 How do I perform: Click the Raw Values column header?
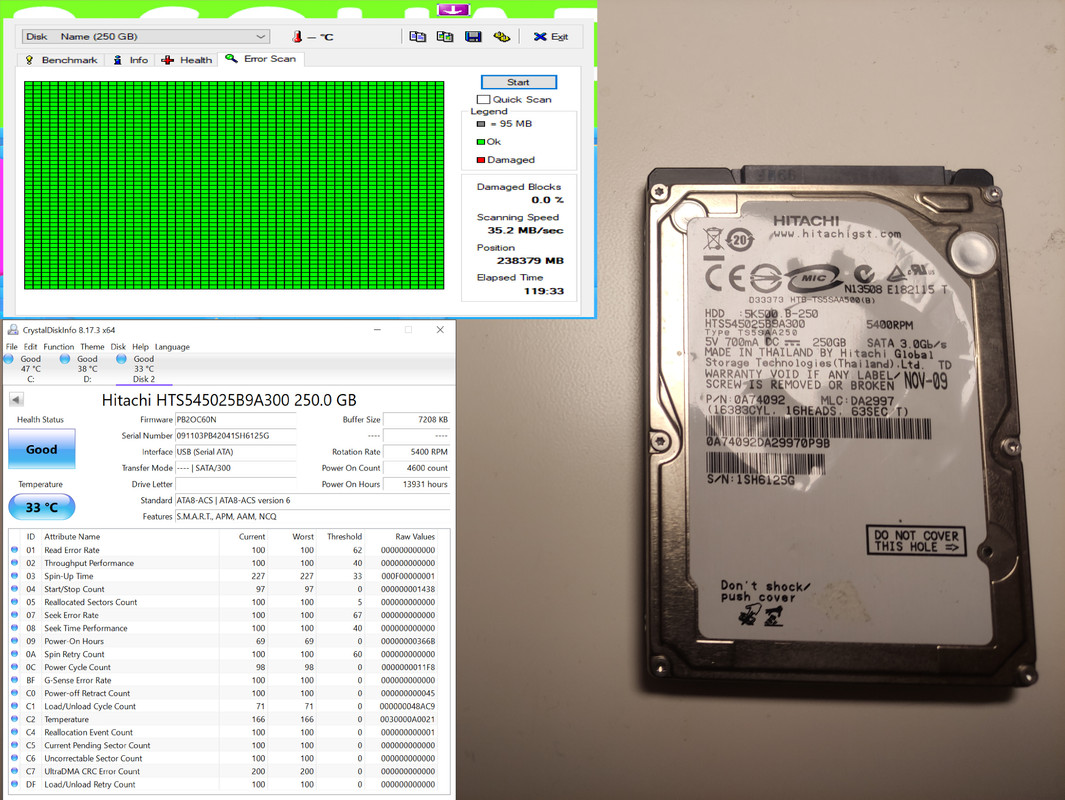pyautogui.click(x=415, y=537)
